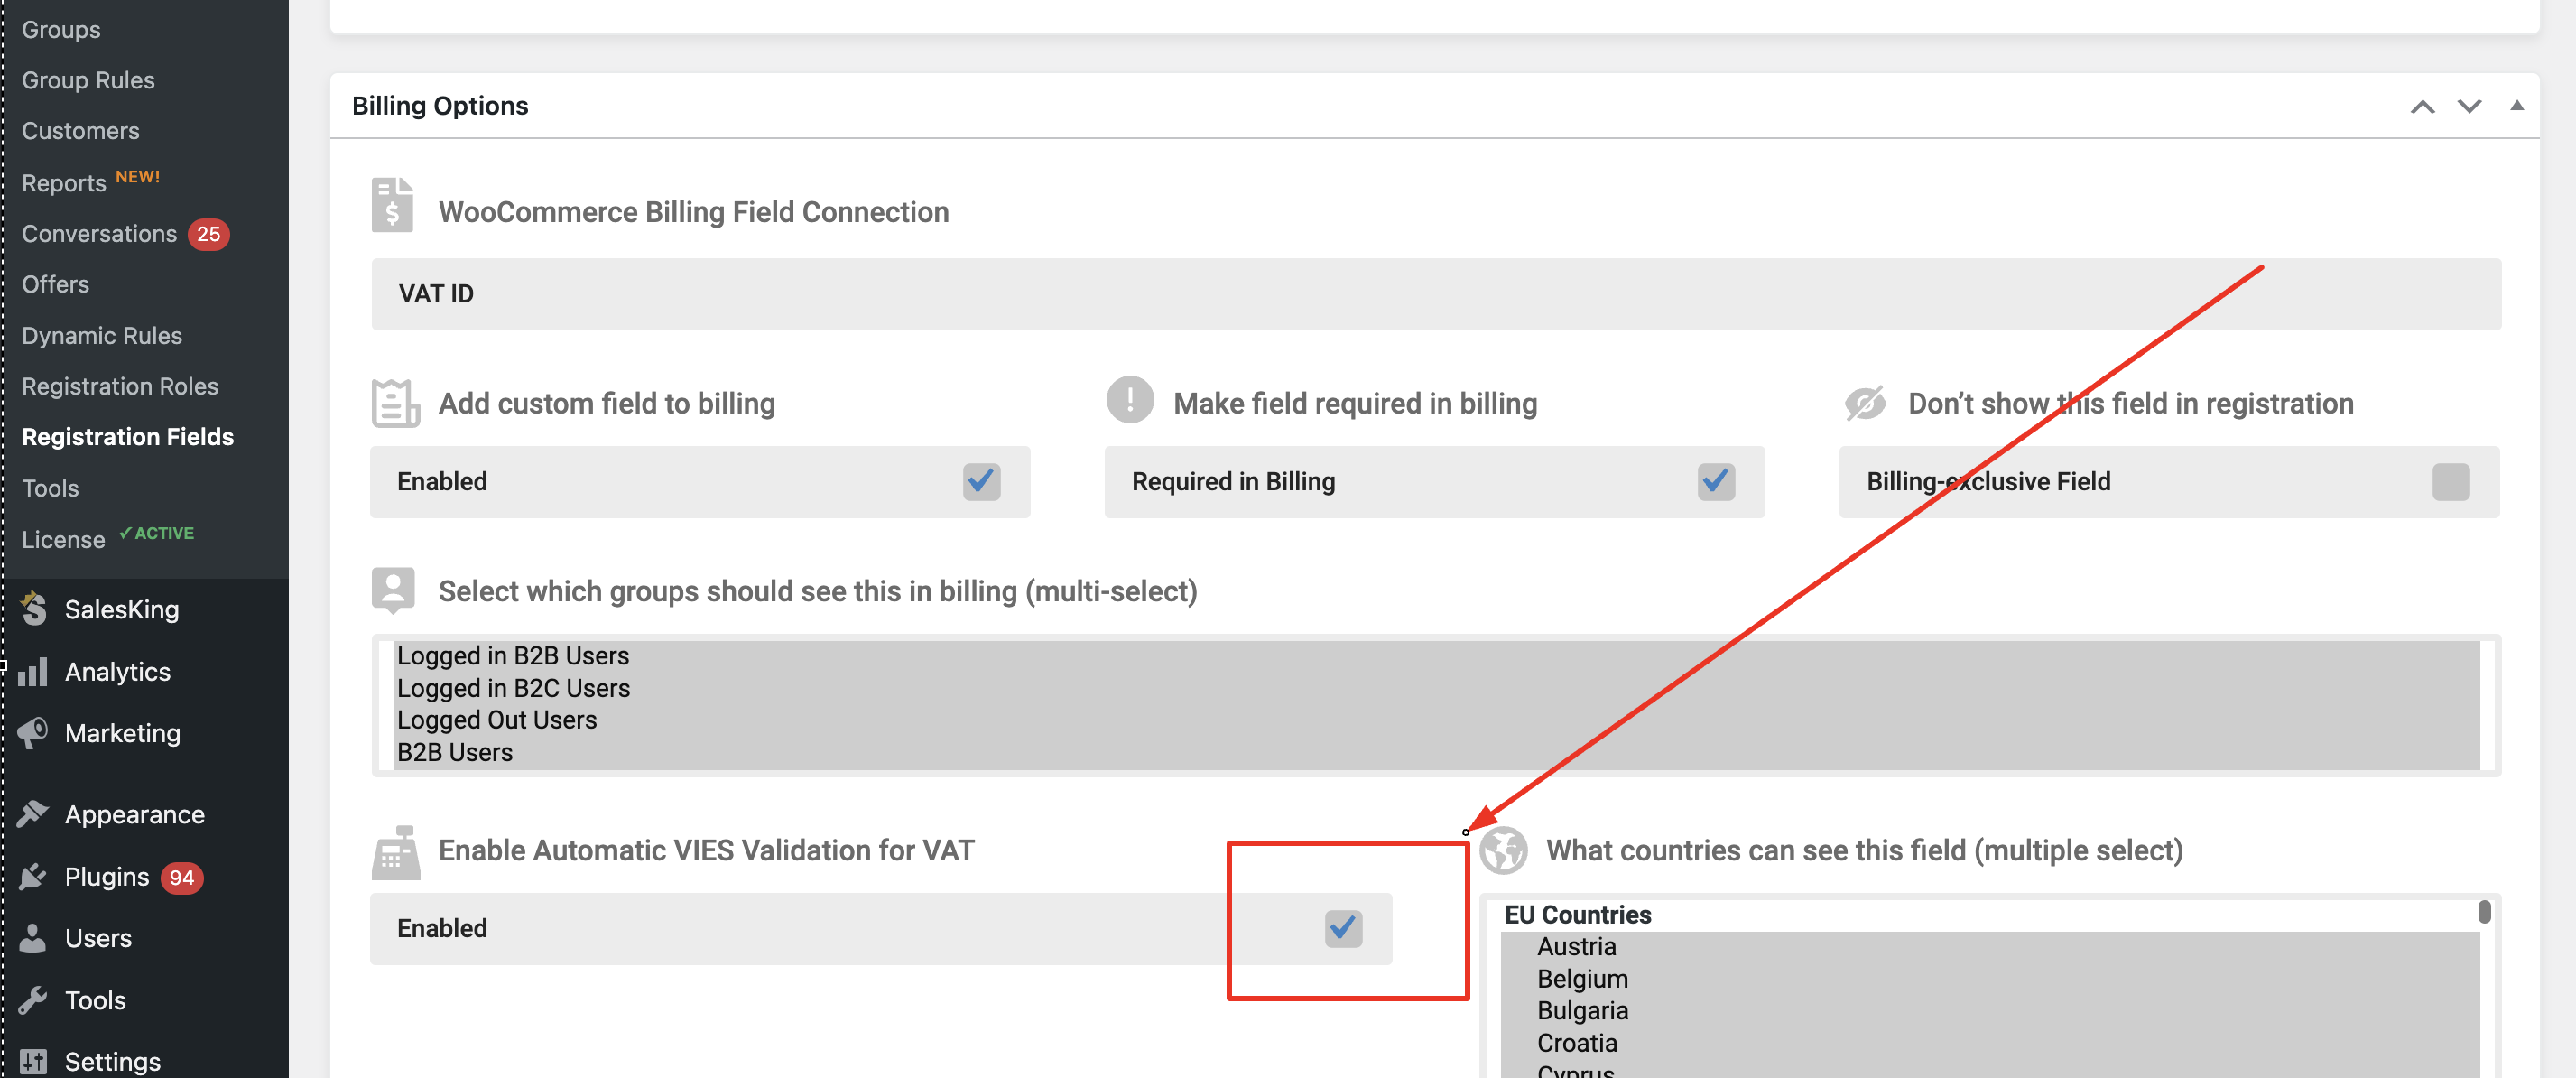Click the globe icon for countries
Viewport: 2576px width, 1078px height.
click(1504, 851)
